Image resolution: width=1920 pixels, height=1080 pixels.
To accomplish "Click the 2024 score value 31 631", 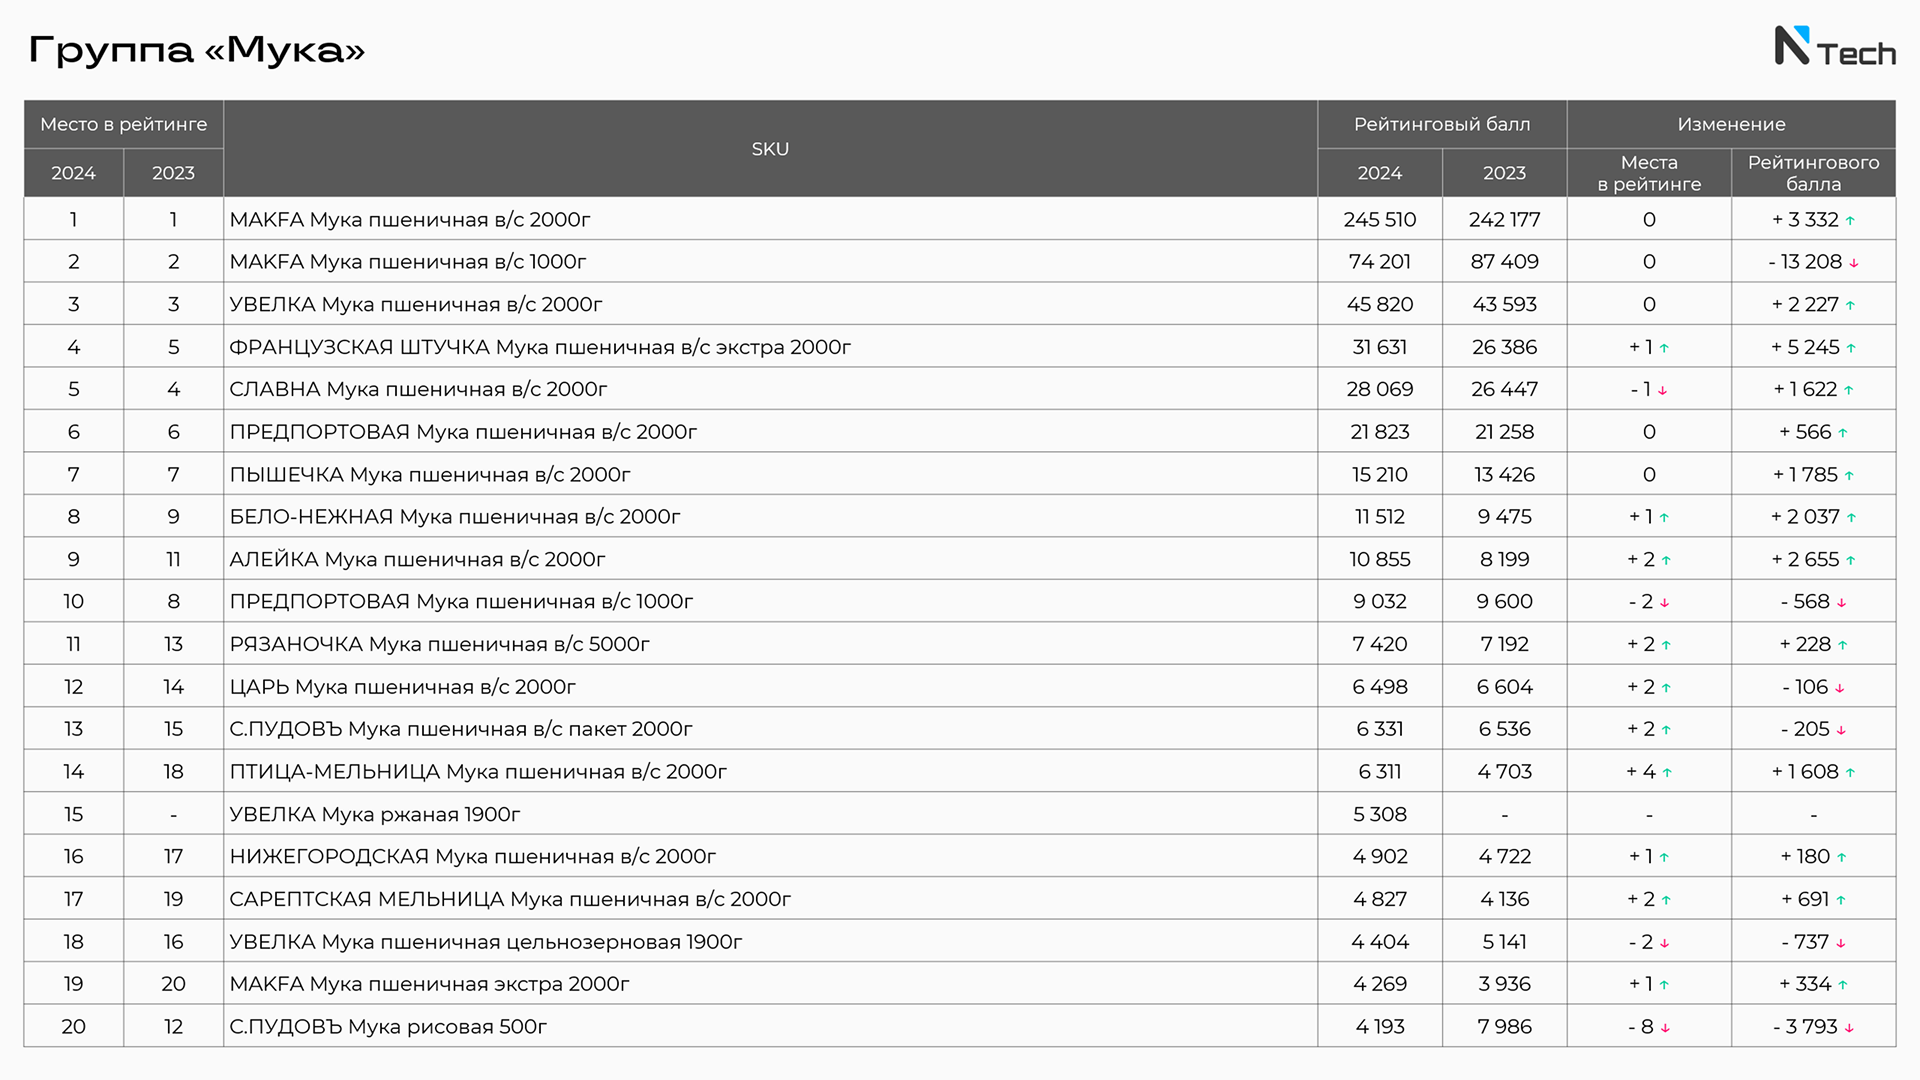I will (1380, 347).
